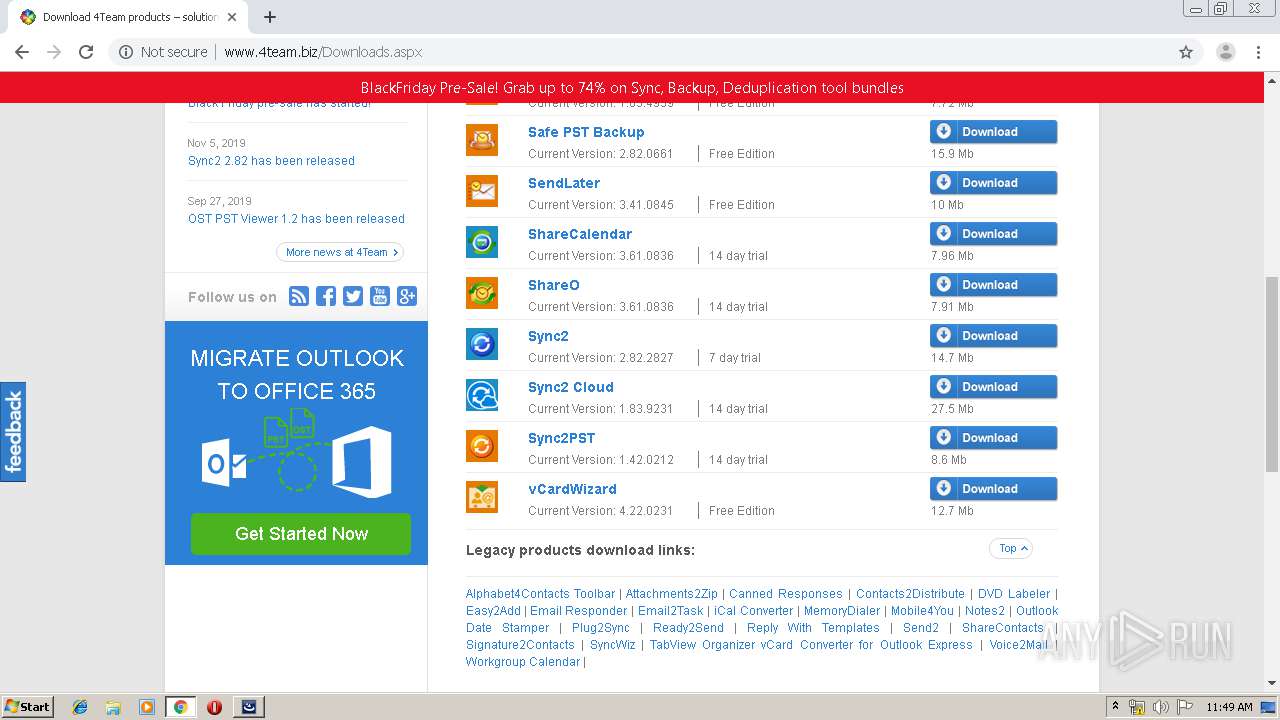Open iCal Converter legacy link
This screenshot has width=1280, height=720.
(x=753, y=611)
